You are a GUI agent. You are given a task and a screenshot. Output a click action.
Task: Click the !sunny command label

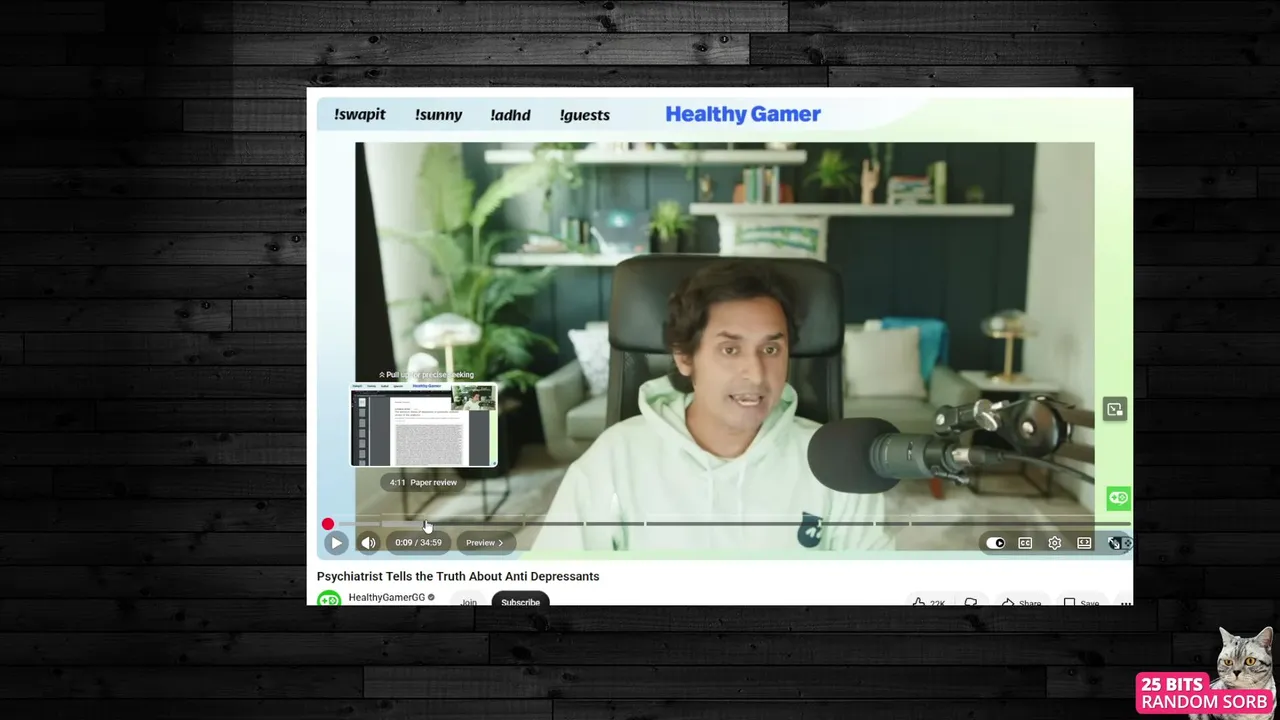(x=438, y=115)
